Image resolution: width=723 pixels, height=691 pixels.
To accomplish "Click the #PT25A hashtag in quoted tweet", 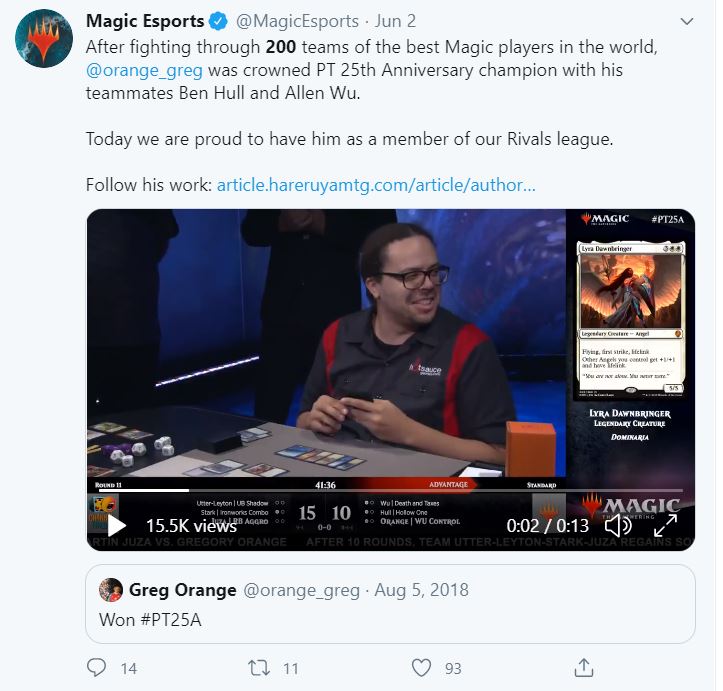I will 171,620.
